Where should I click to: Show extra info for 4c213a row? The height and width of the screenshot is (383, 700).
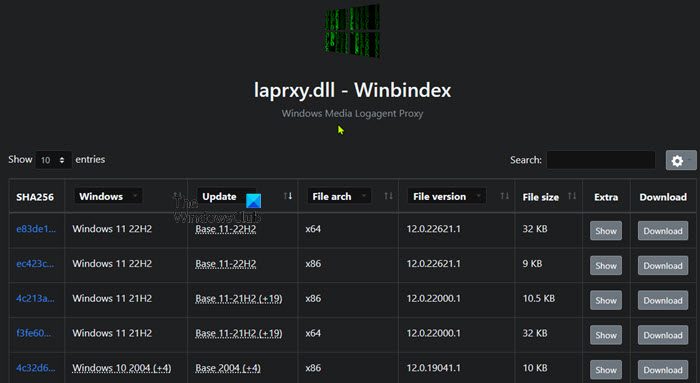click(606, 300)
